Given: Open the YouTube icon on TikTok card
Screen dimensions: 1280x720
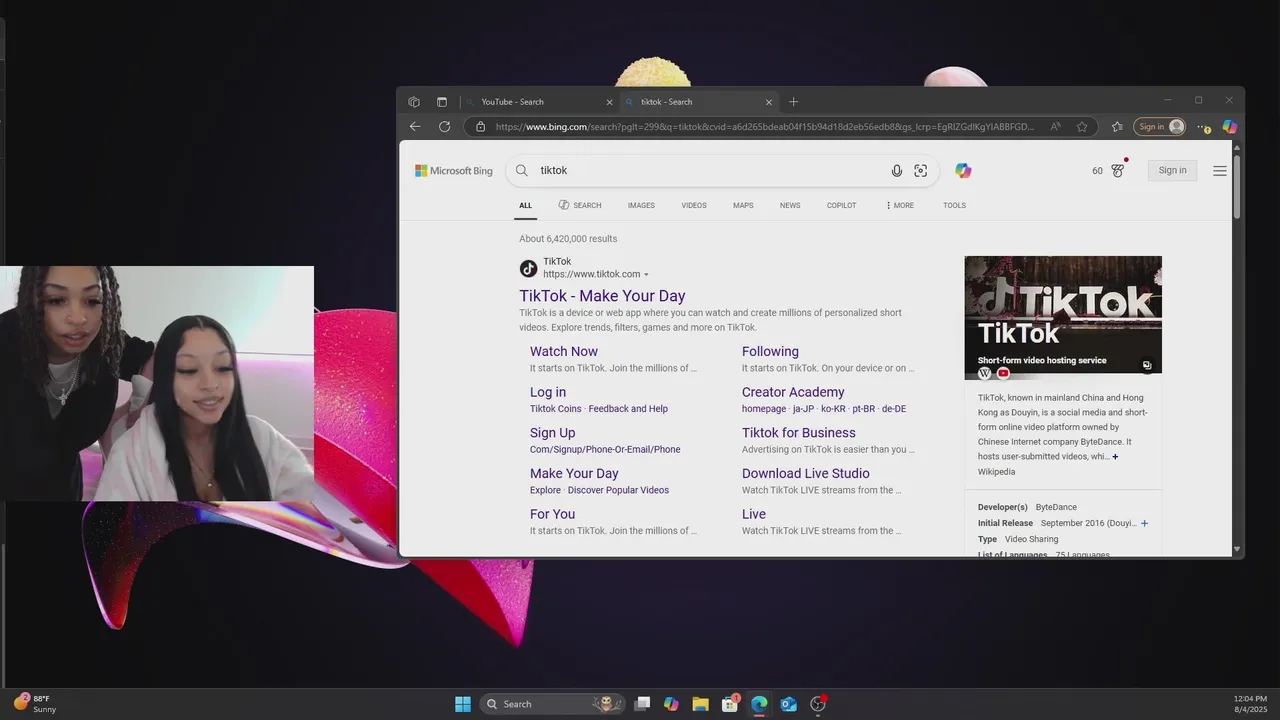Looking at the screenshot, I should [1003, 373].
